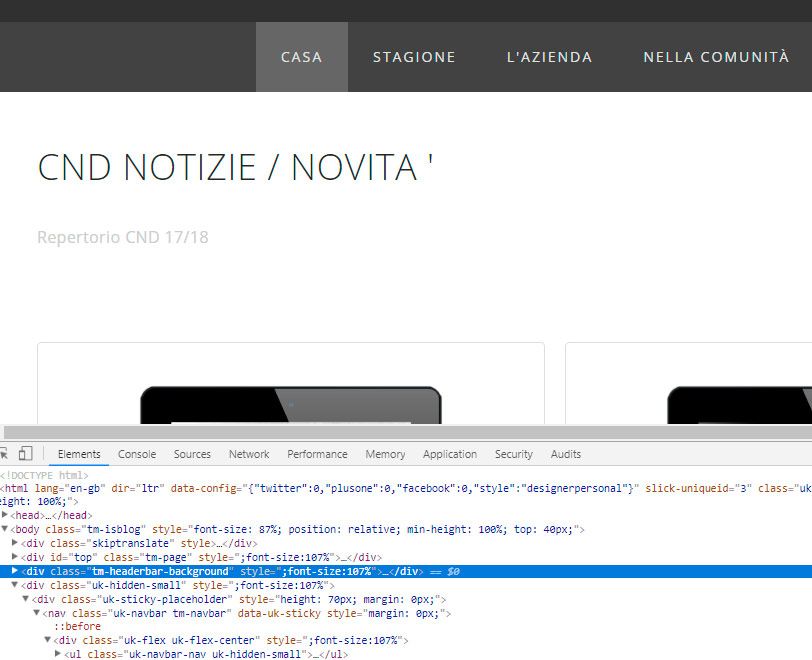Open the L'AZIENDA navigation menu item
812x660 pixels.
549,57
